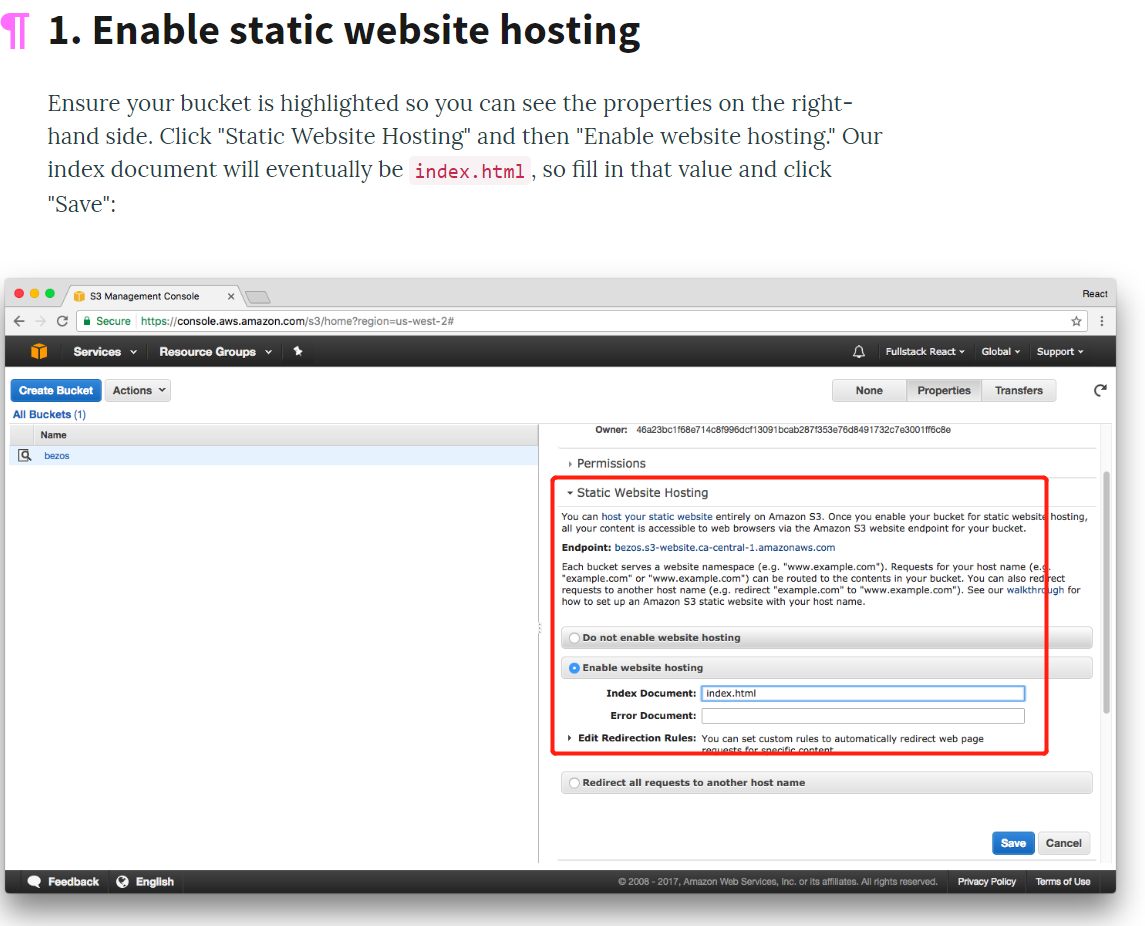Open the browser three-dot menu
1145x926 pixels.
click(x=1102, y=321)
